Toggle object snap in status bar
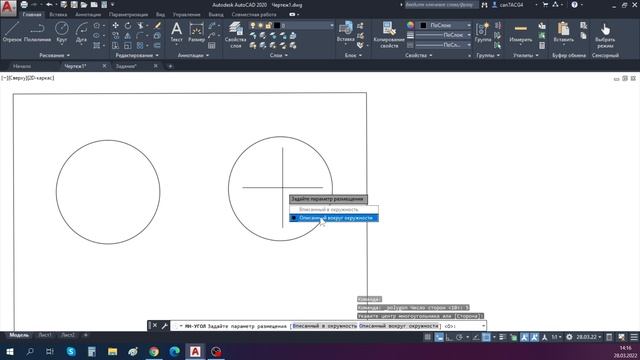This screenshot has width=640, height=360. click(486, 337)
